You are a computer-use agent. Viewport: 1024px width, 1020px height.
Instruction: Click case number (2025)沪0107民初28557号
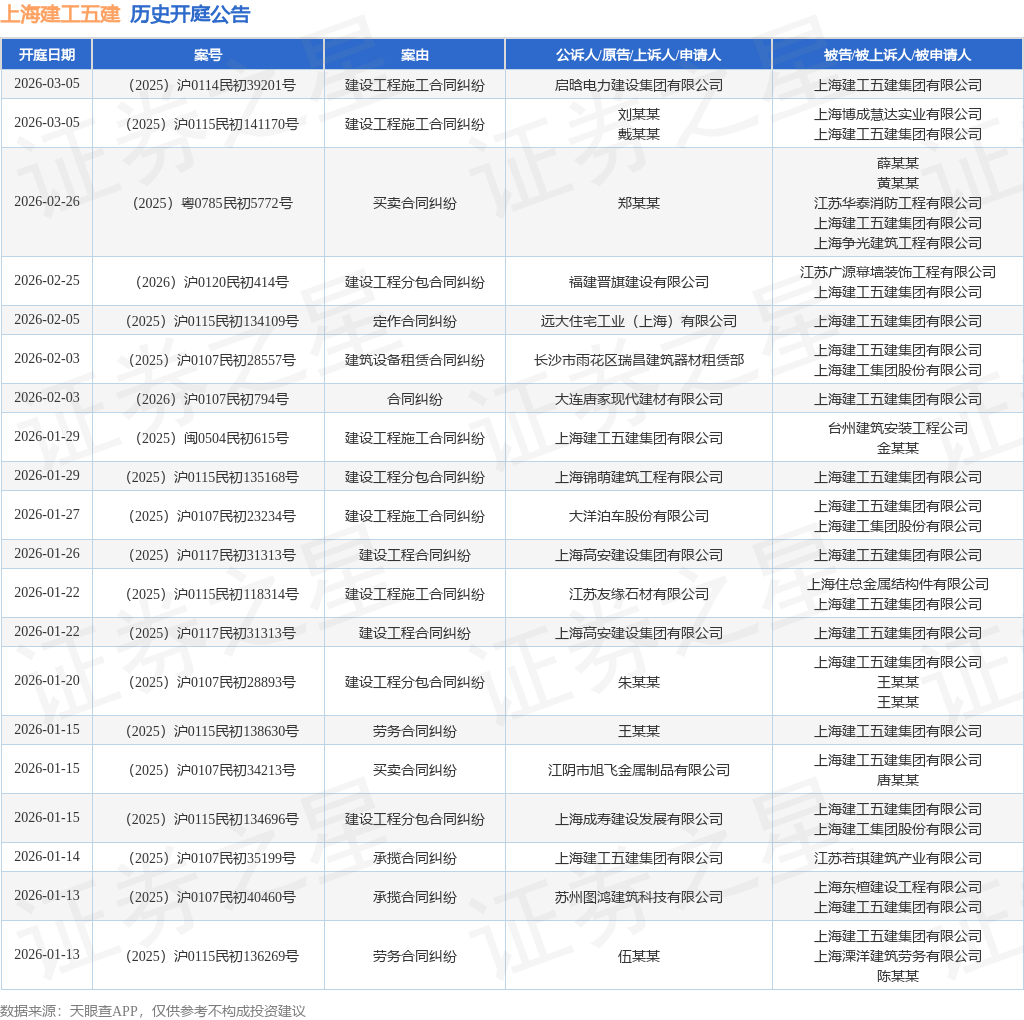[212, 360]
